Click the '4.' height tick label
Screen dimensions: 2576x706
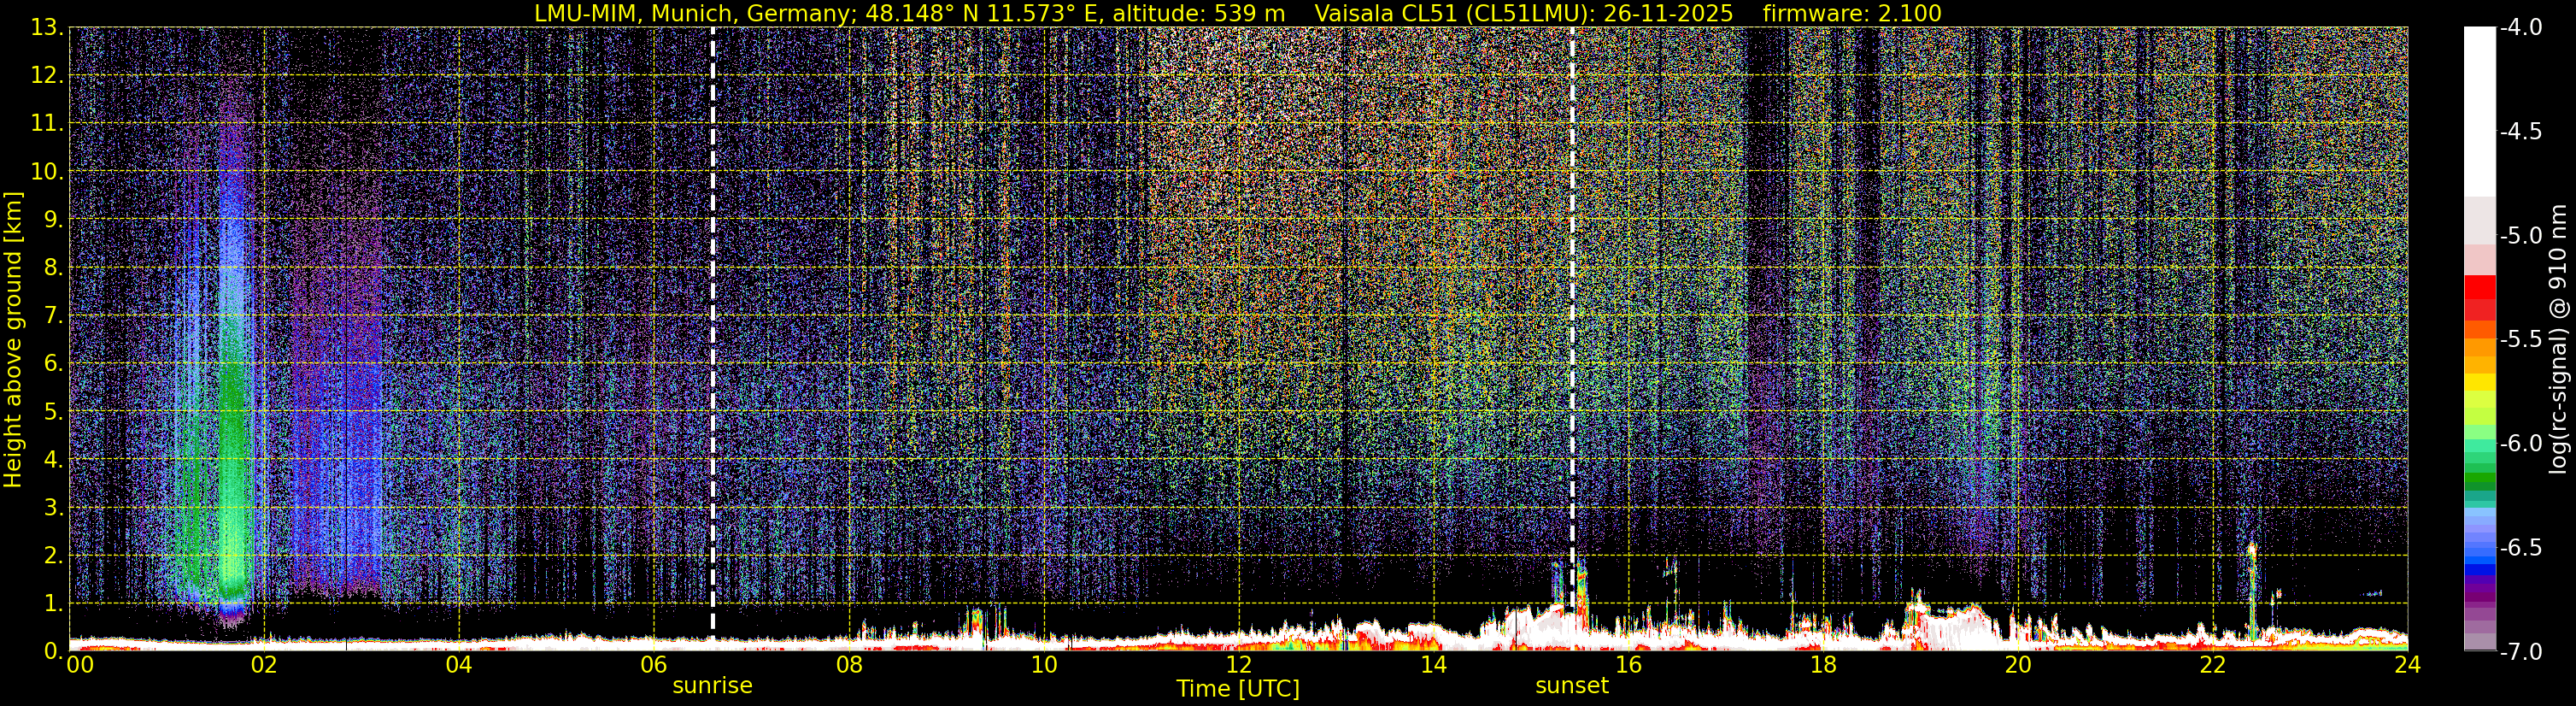[x=54, y=460]
